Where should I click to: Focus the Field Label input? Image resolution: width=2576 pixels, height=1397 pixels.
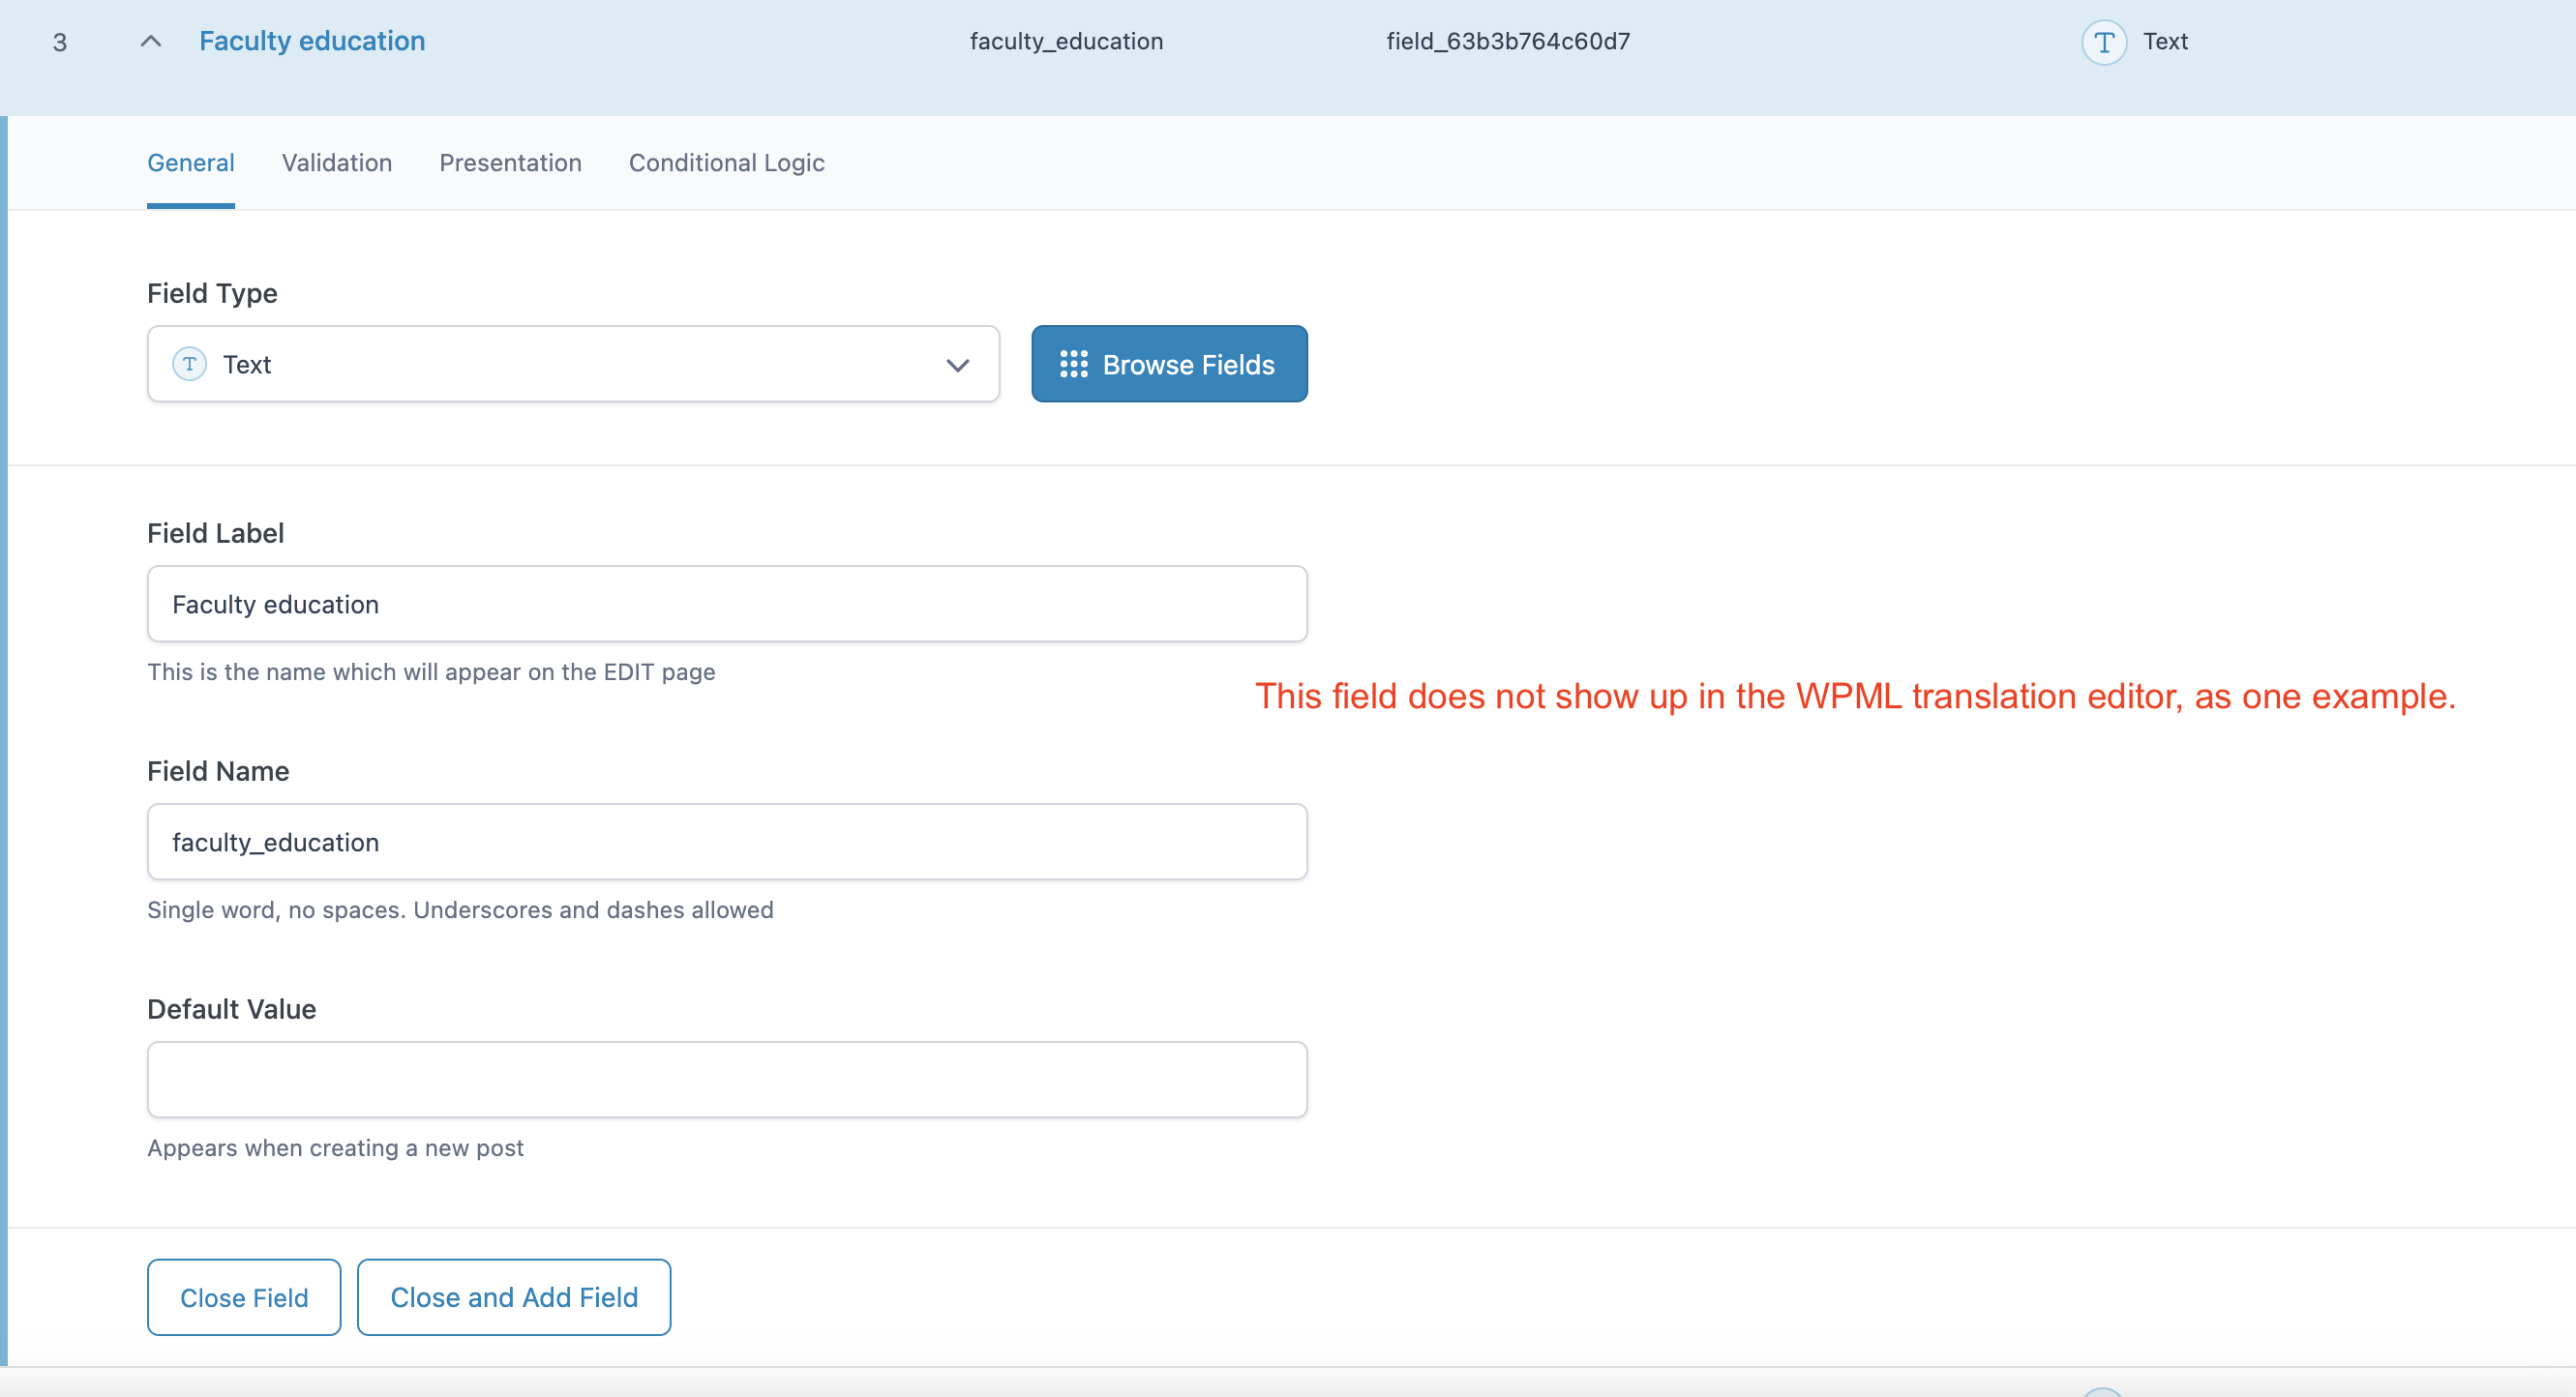click(x=726, y=604)
